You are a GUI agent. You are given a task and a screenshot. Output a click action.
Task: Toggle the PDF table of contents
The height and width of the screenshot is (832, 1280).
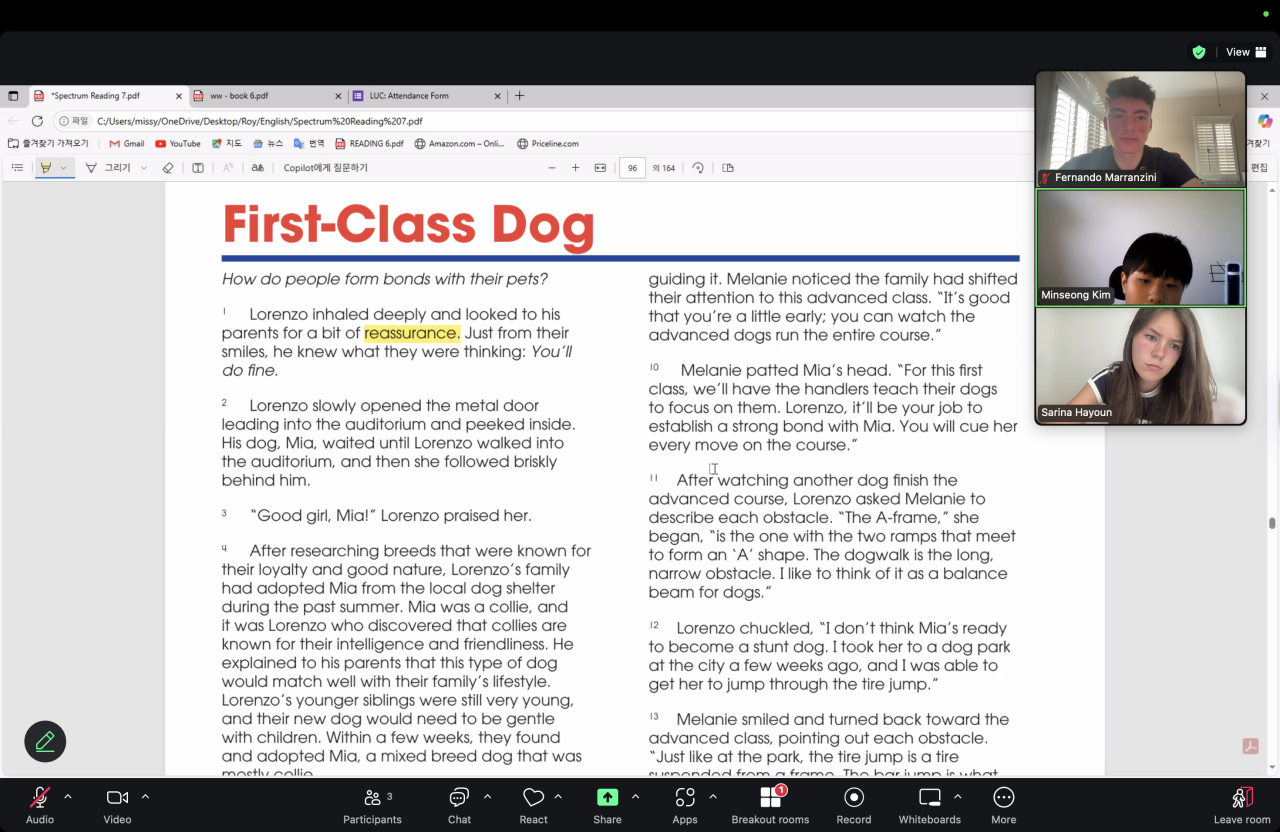[17, 168]
